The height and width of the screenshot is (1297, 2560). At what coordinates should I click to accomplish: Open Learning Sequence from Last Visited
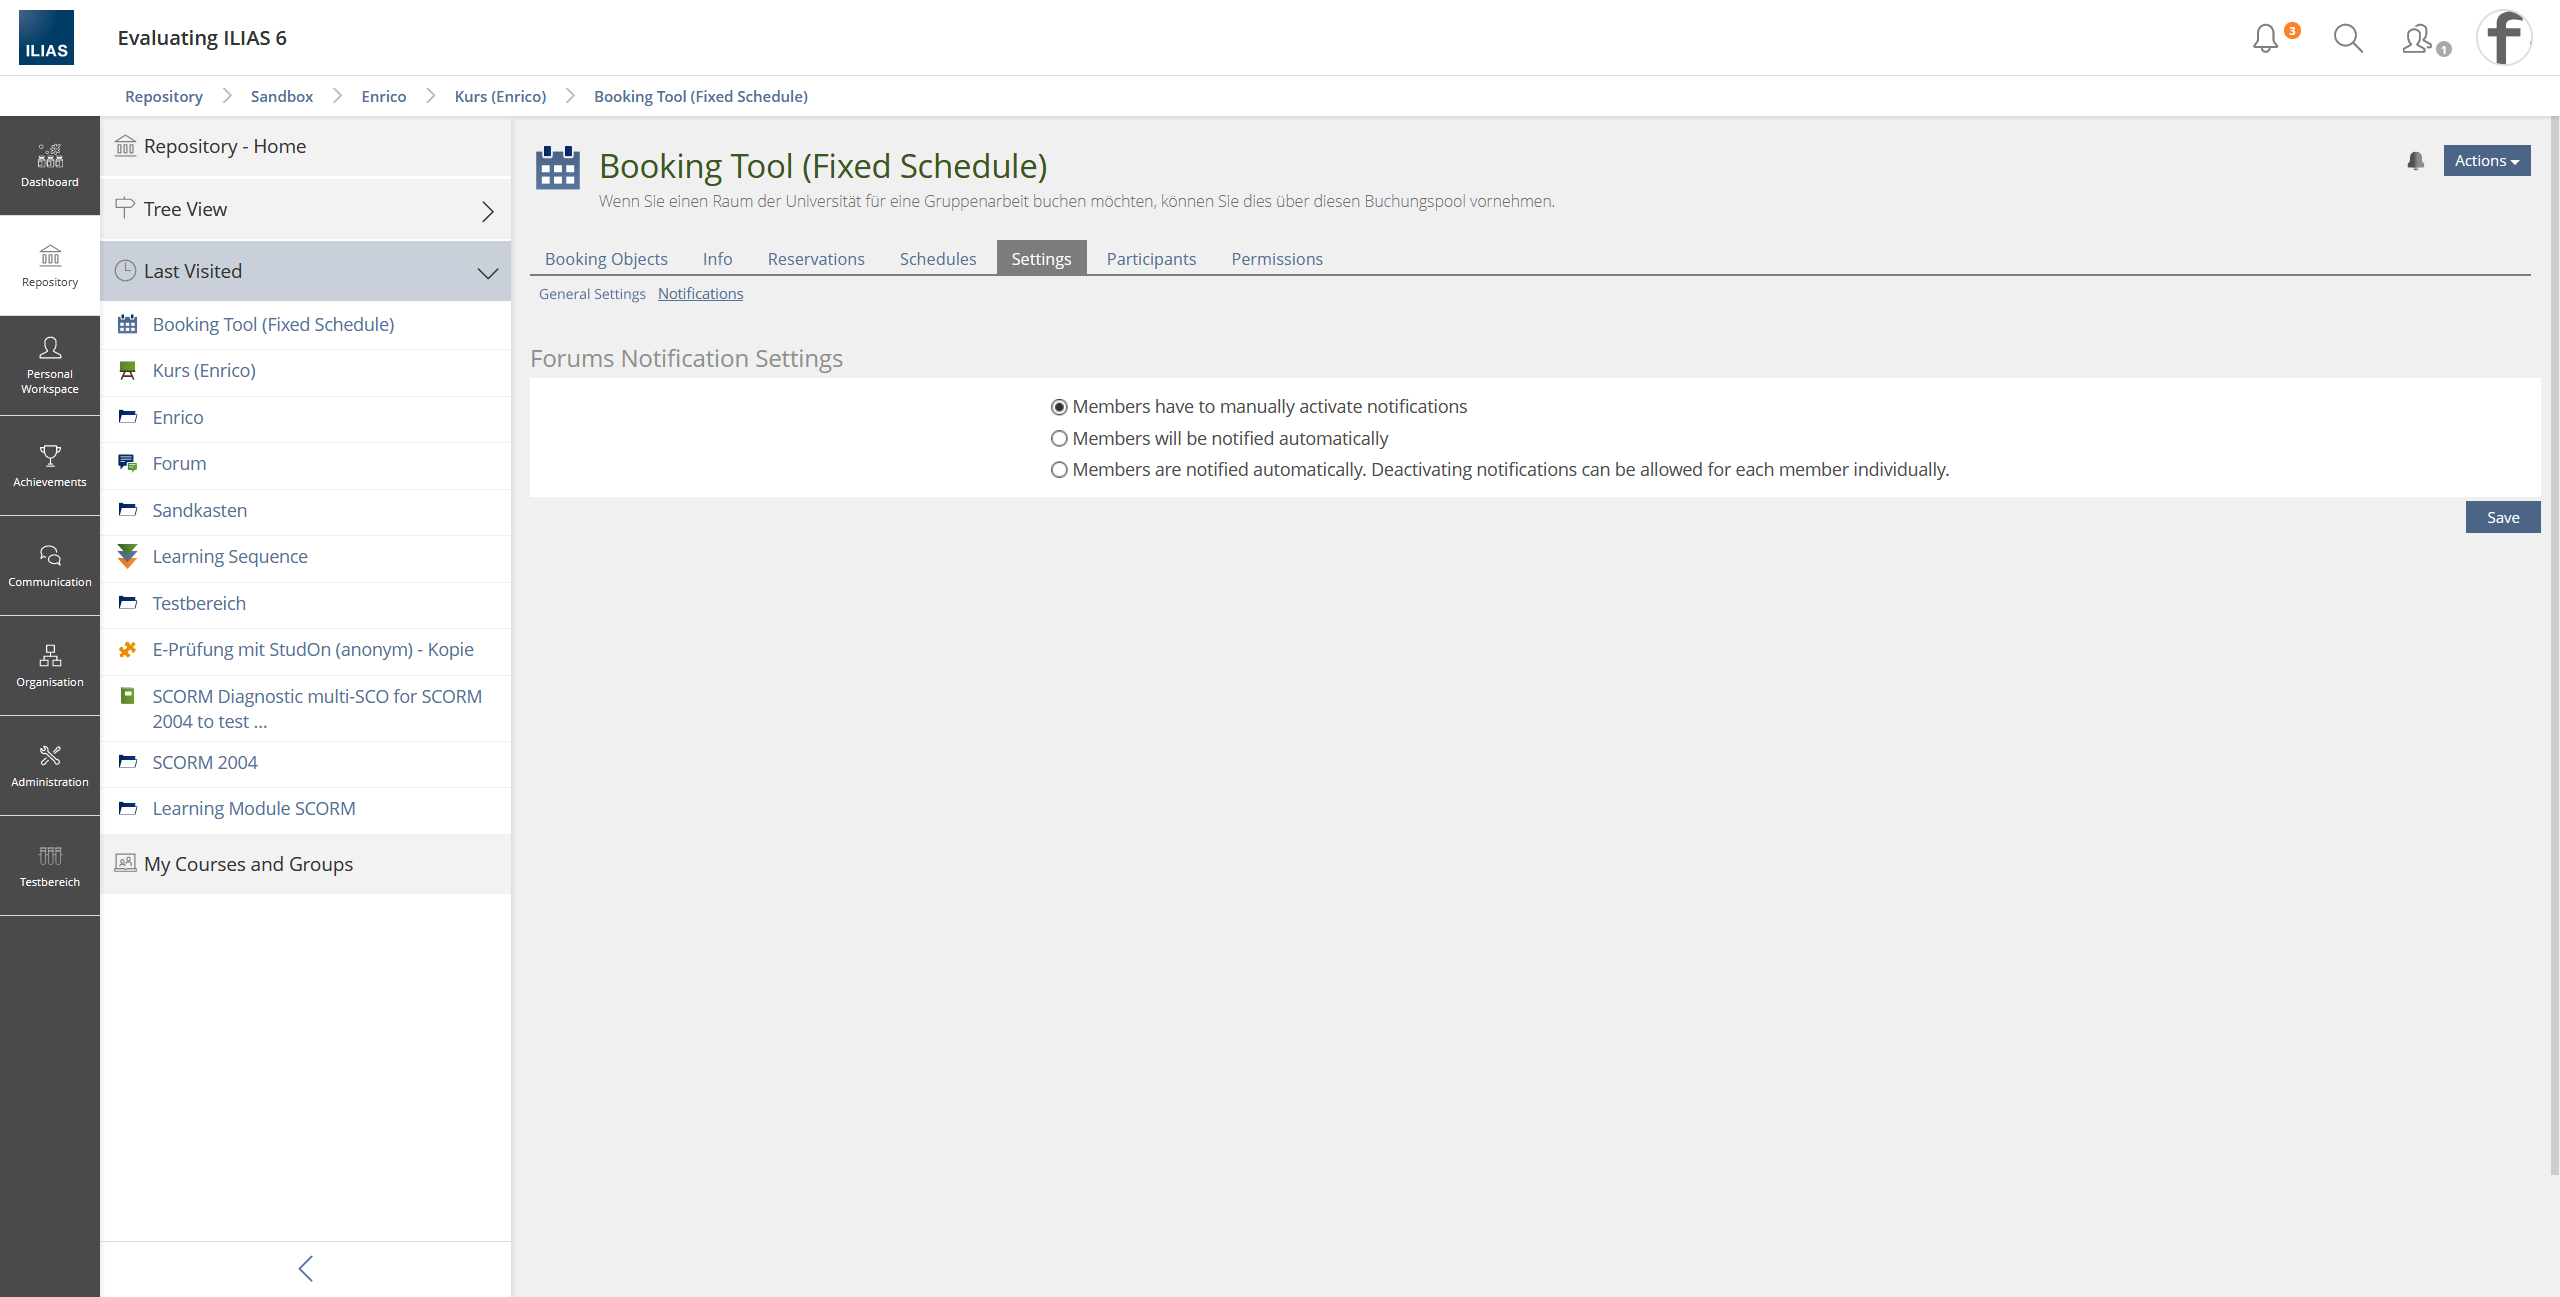click(230, 557)
